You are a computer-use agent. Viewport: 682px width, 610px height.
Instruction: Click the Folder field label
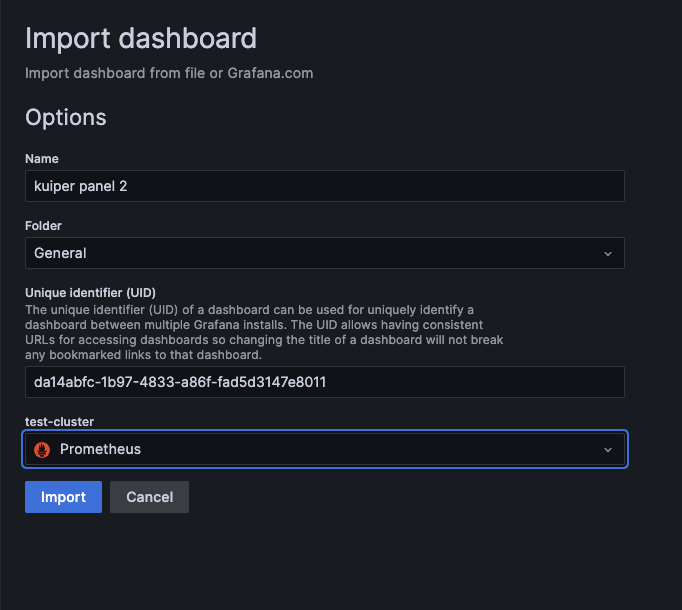click(43, 225)
